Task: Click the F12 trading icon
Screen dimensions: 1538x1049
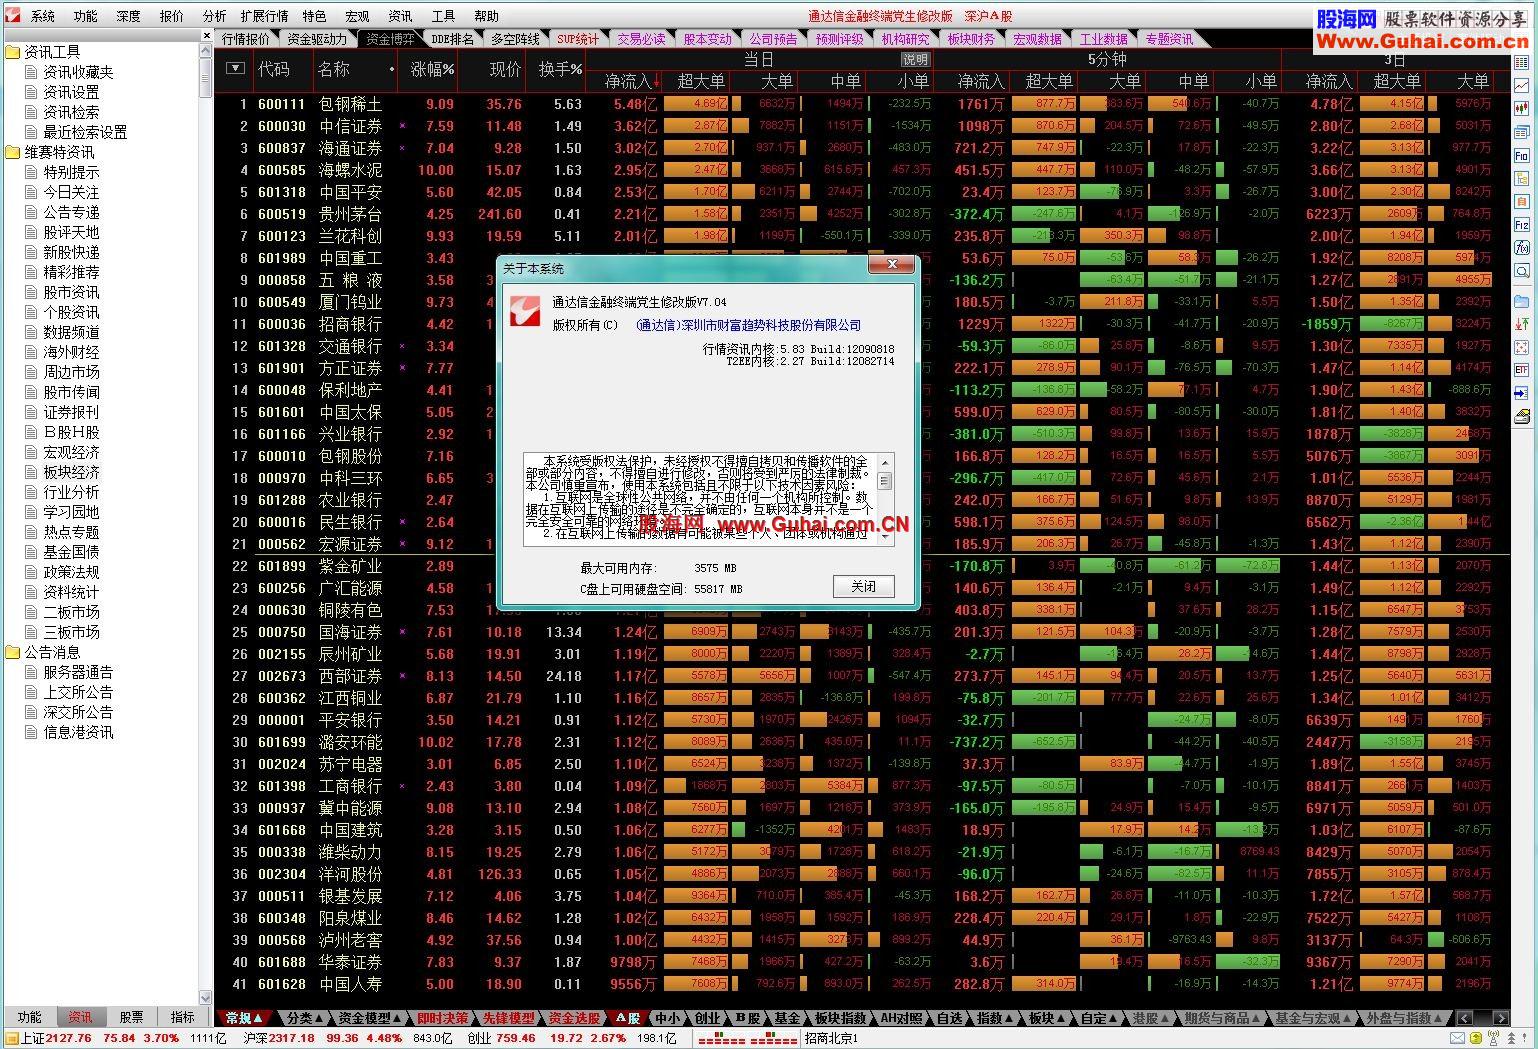Action: [1522, 225]
